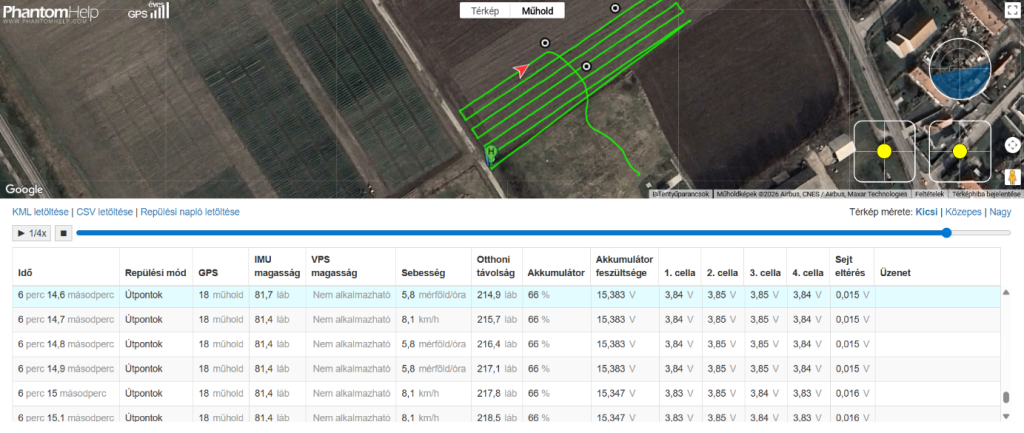The height and width of the screenshot is (433, 1024).
Task: Play the flight at 1/4x speed
Action: tap(31, 233)
